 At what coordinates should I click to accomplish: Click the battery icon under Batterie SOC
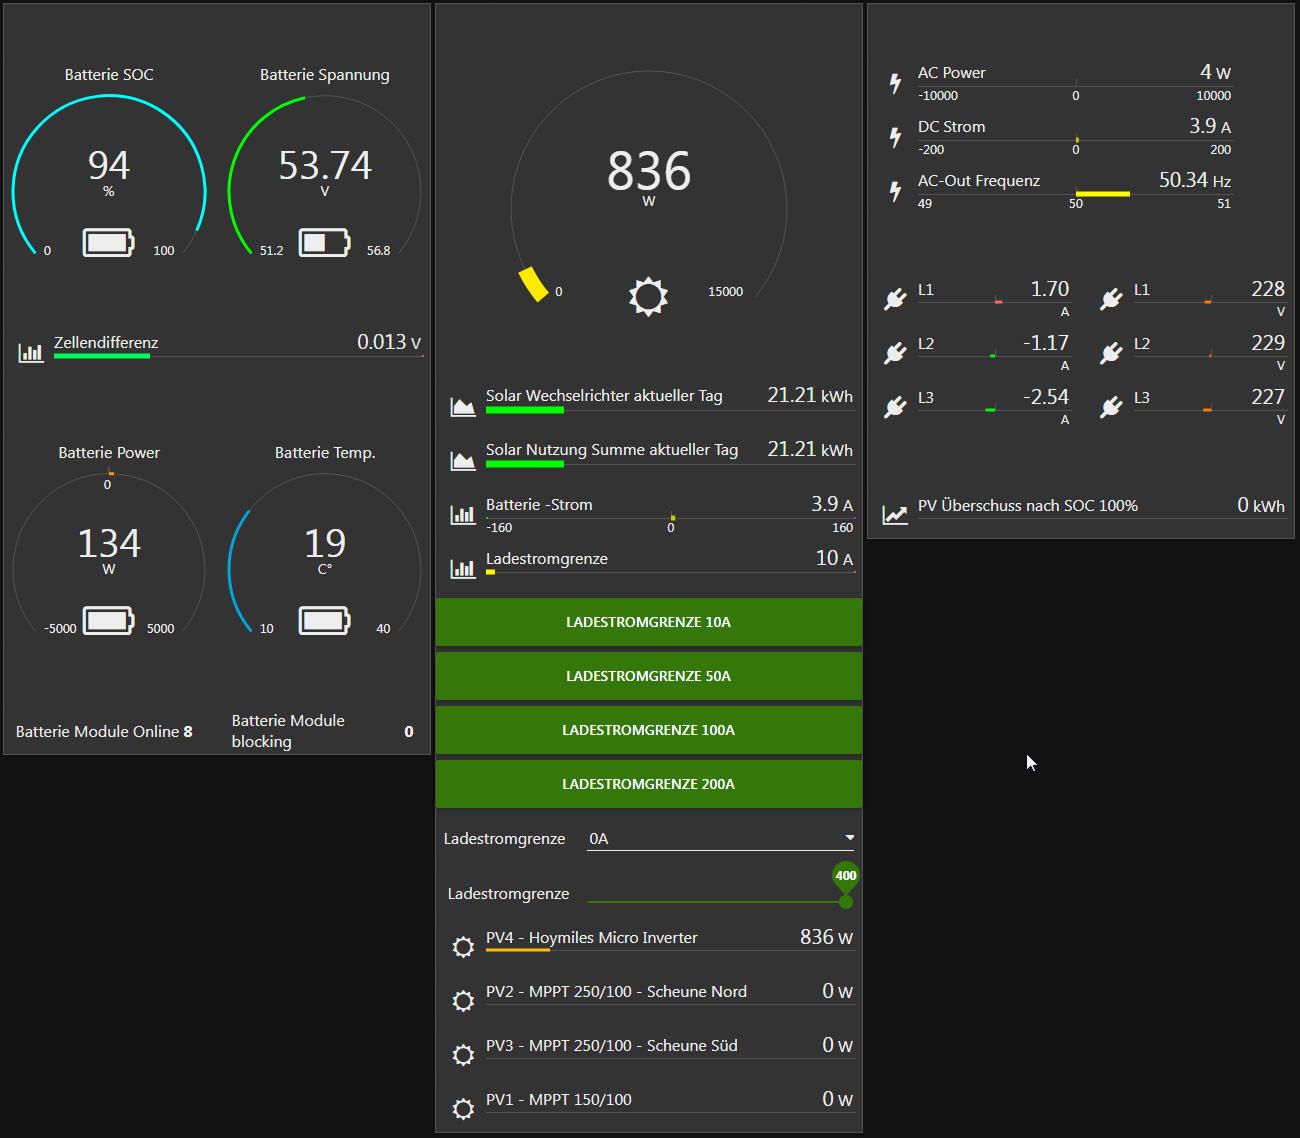pos(108,242)
